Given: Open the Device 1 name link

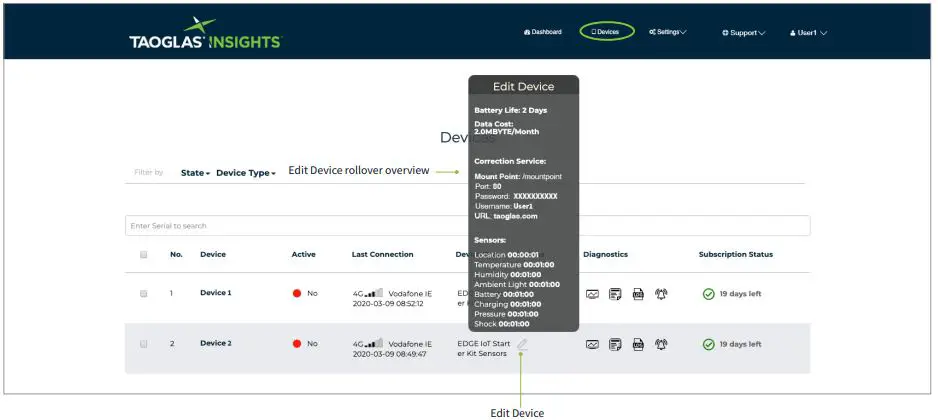Looking at the screenshot, I should (x=215, y=293).
